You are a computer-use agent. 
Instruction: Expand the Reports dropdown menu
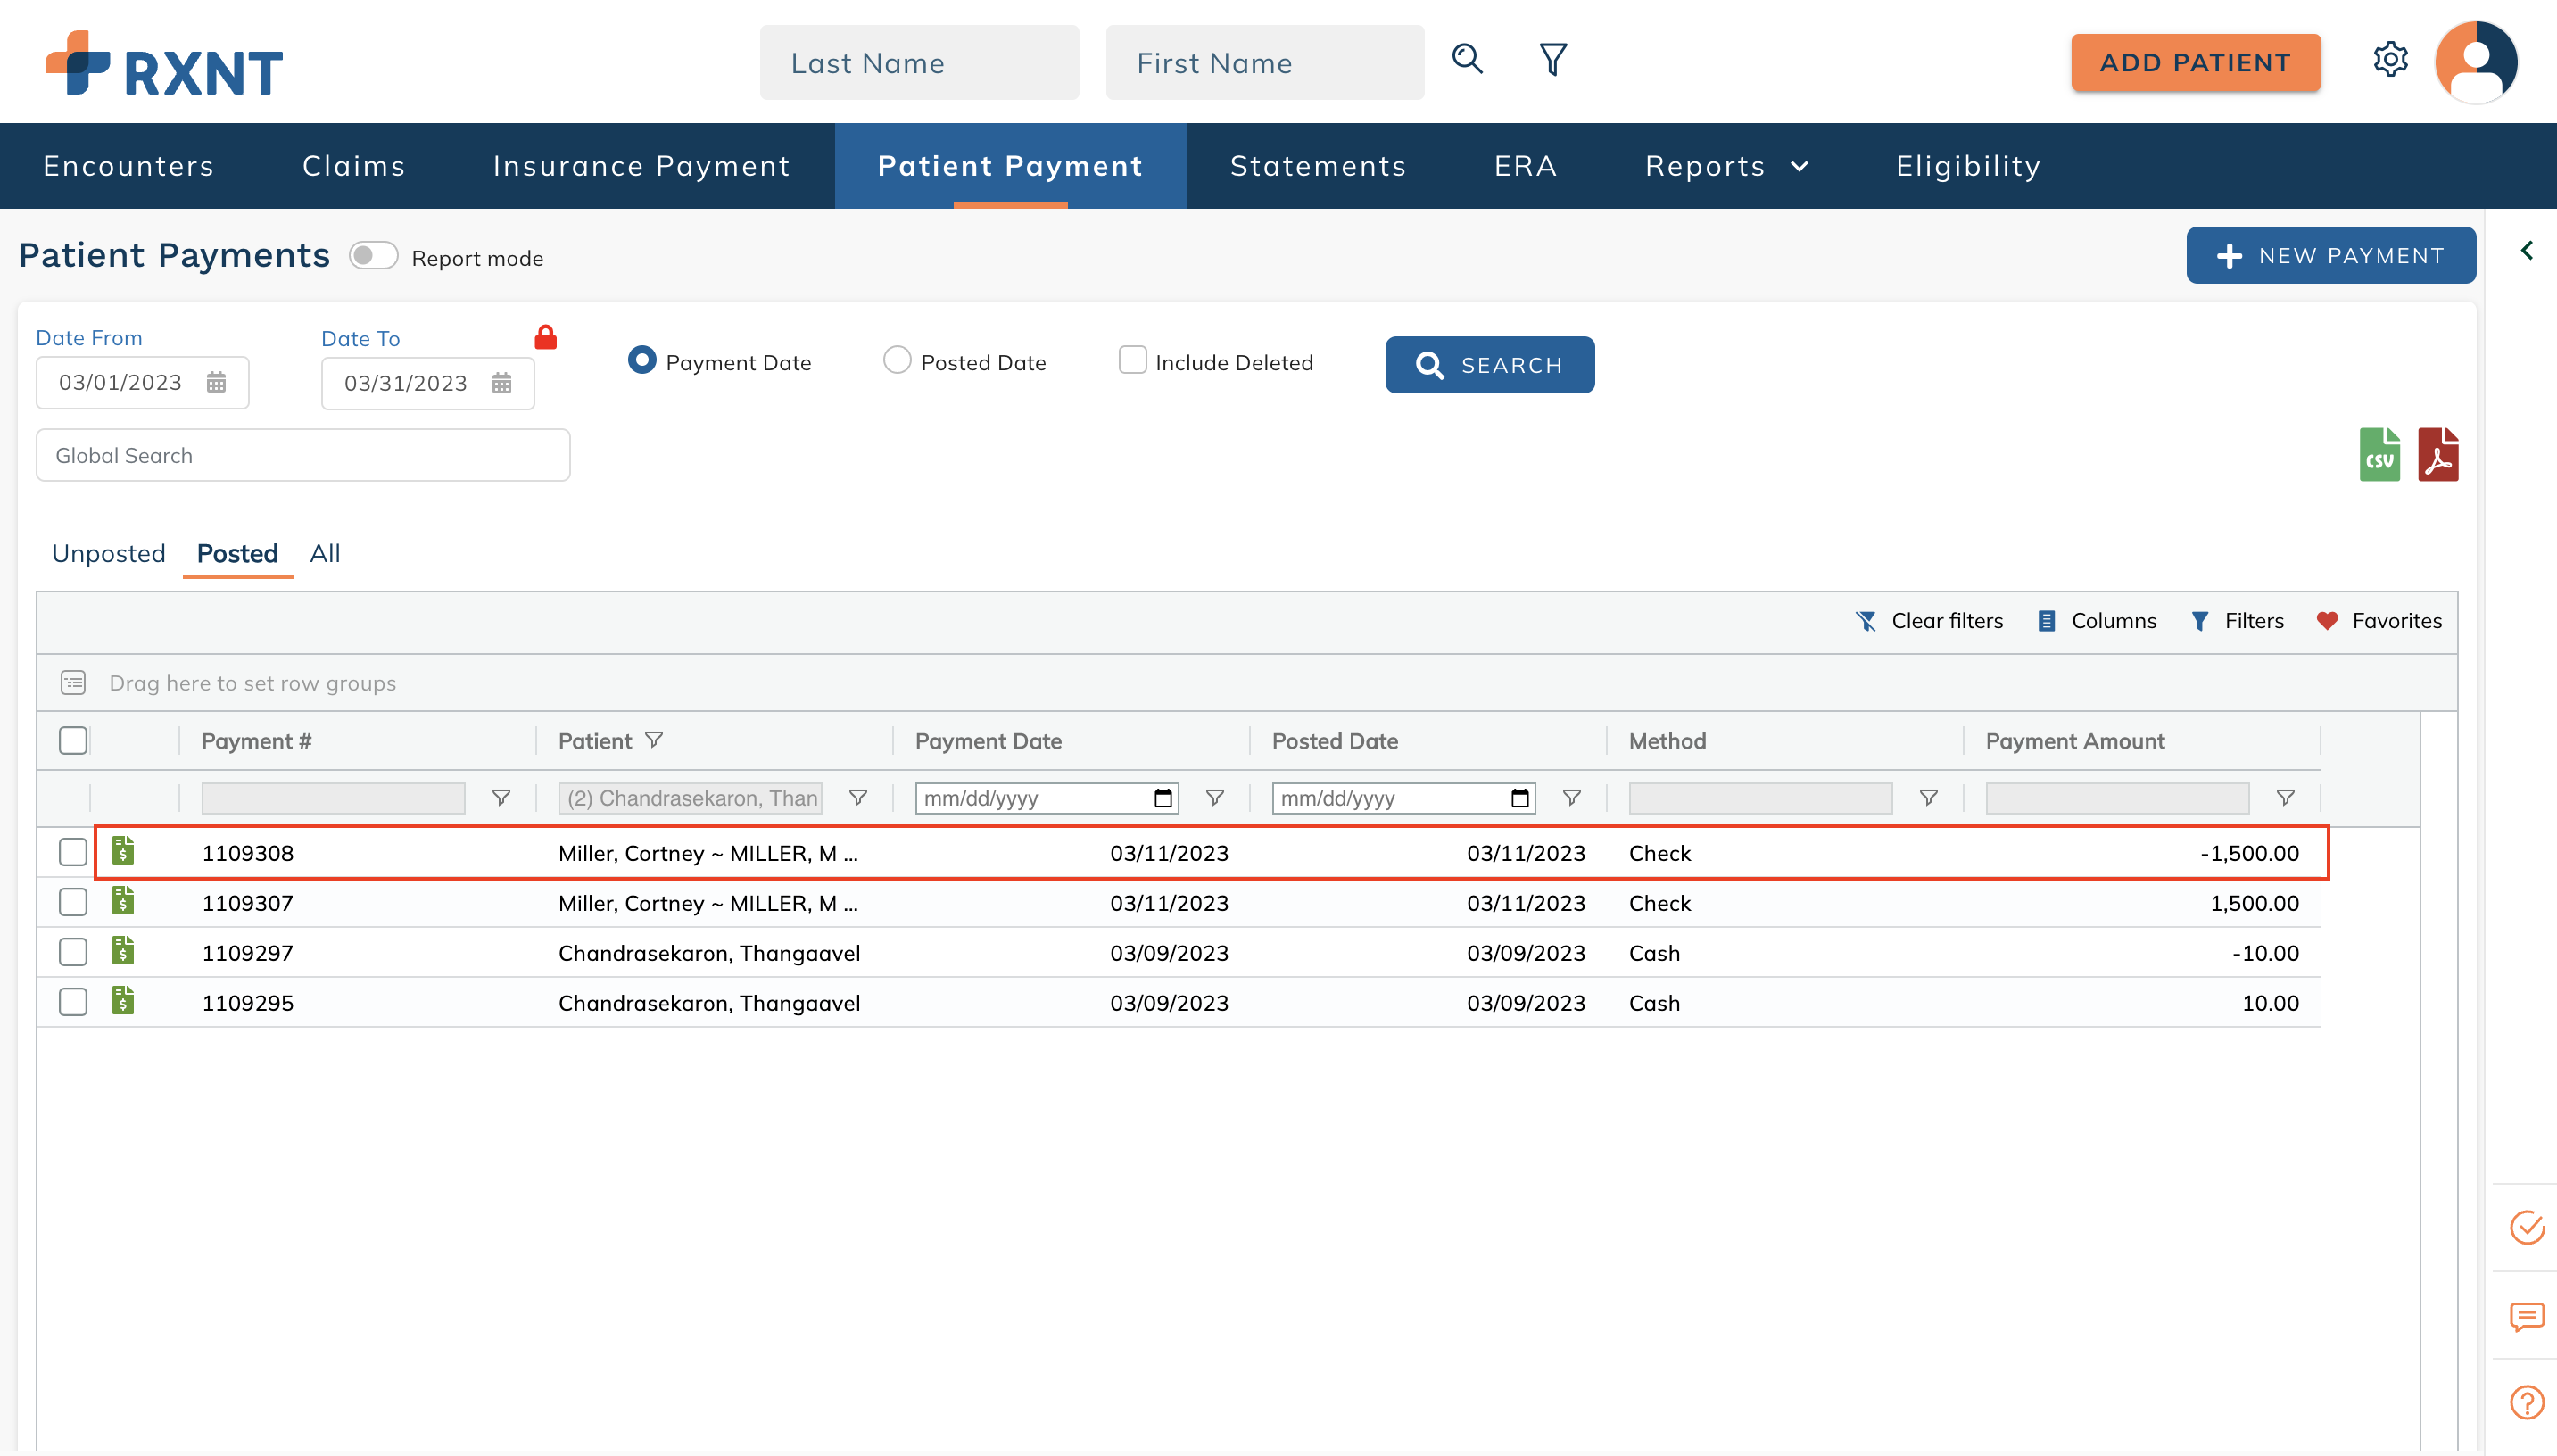tap(1726, 166)
